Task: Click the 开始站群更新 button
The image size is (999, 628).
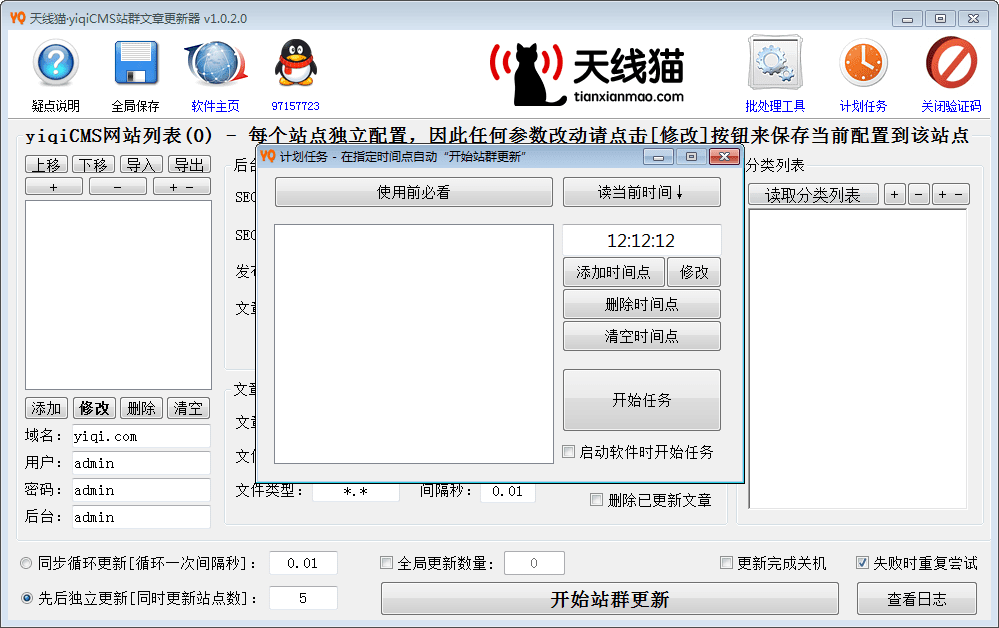Action: [x=610, y=599]
